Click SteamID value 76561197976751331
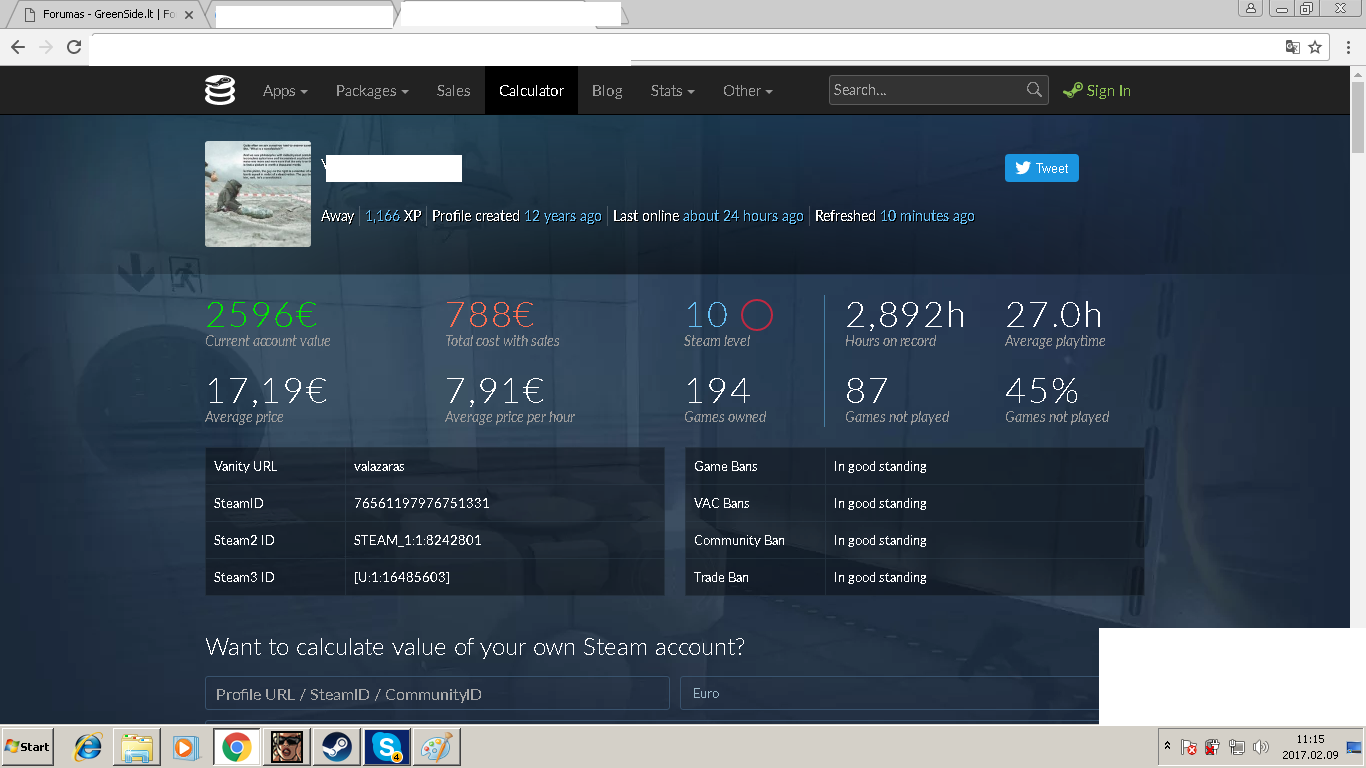The height and width of the screenshot is (768, 1366). click(421, 503)
